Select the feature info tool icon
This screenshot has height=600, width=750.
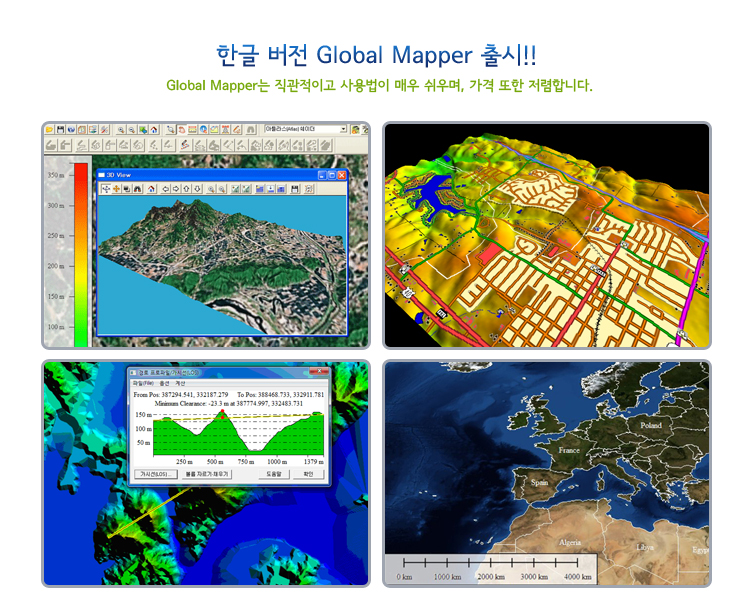(x=203, y=130)
